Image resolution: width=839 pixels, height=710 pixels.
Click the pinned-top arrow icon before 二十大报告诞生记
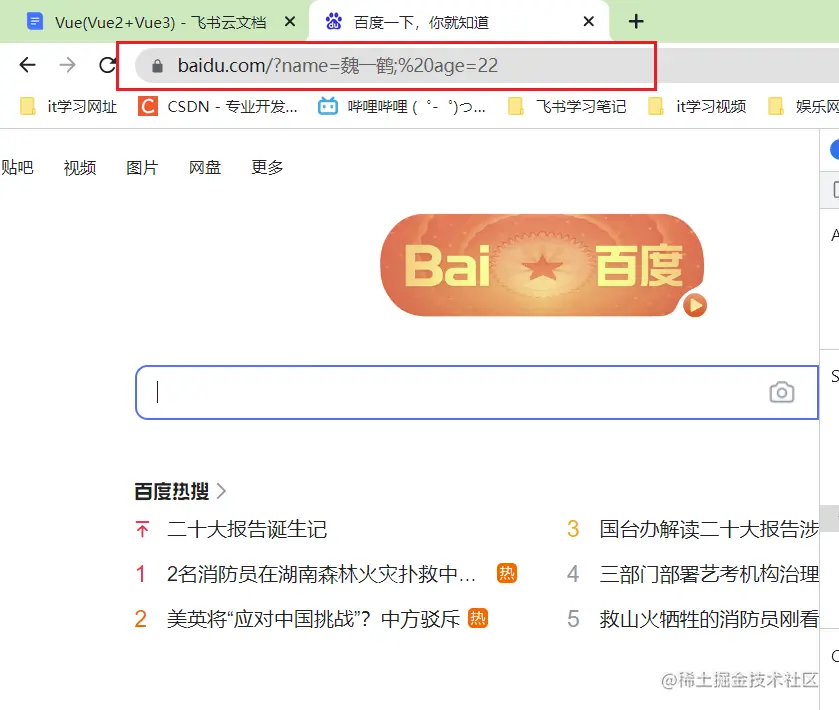tap(142, 529)
